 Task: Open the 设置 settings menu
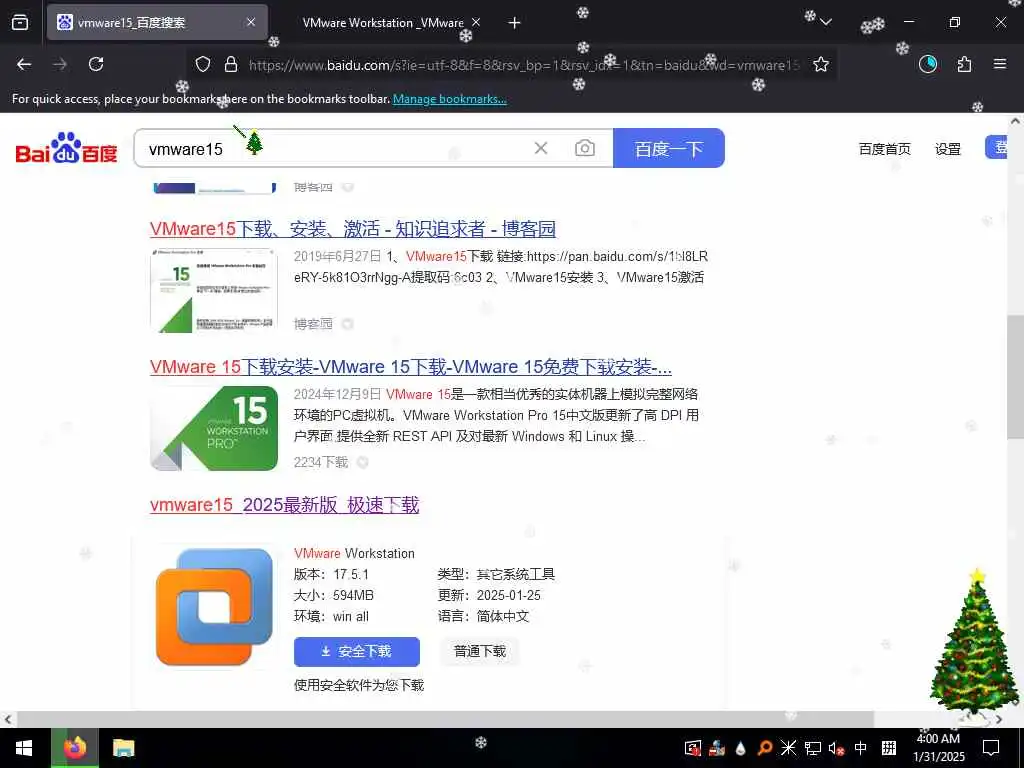(x=948, y=149)
